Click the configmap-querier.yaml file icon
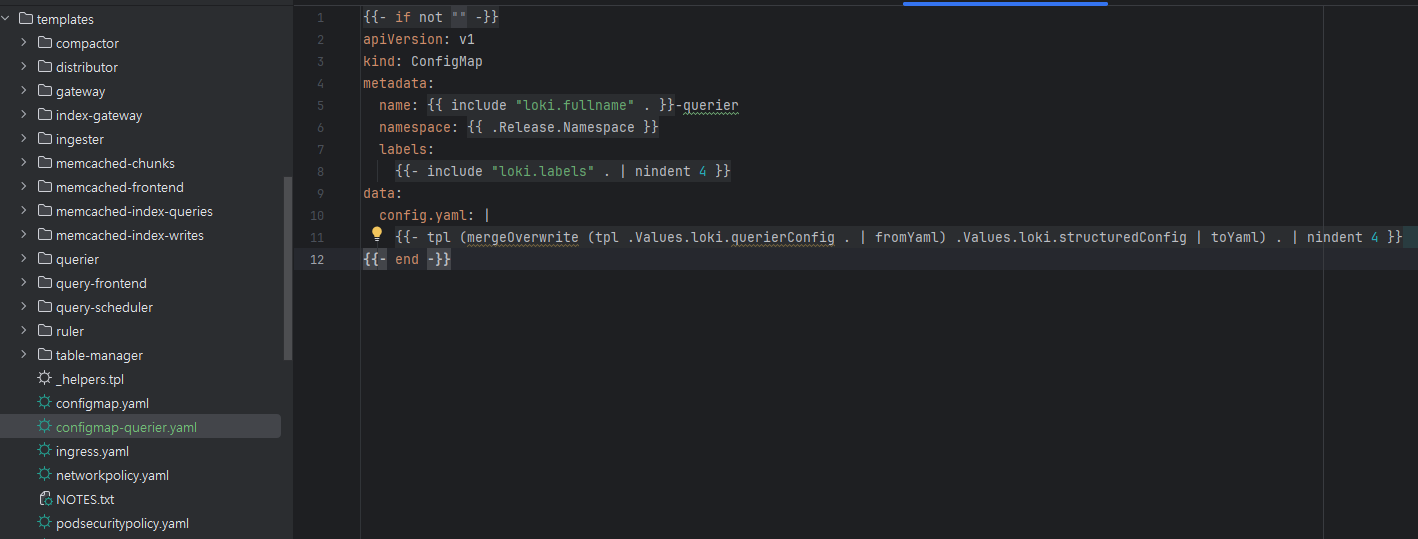Viewport: 1418px width, 539px height. 44,427
